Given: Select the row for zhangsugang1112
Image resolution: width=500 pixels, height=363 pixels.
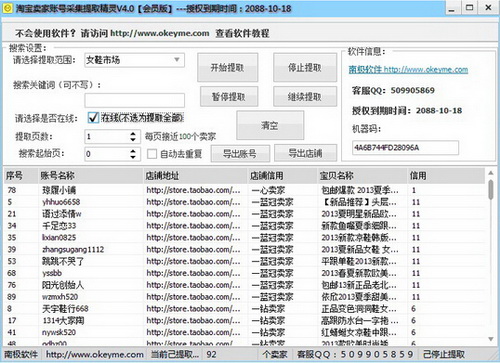Looking at the screenshot, I should coord(244,249).
